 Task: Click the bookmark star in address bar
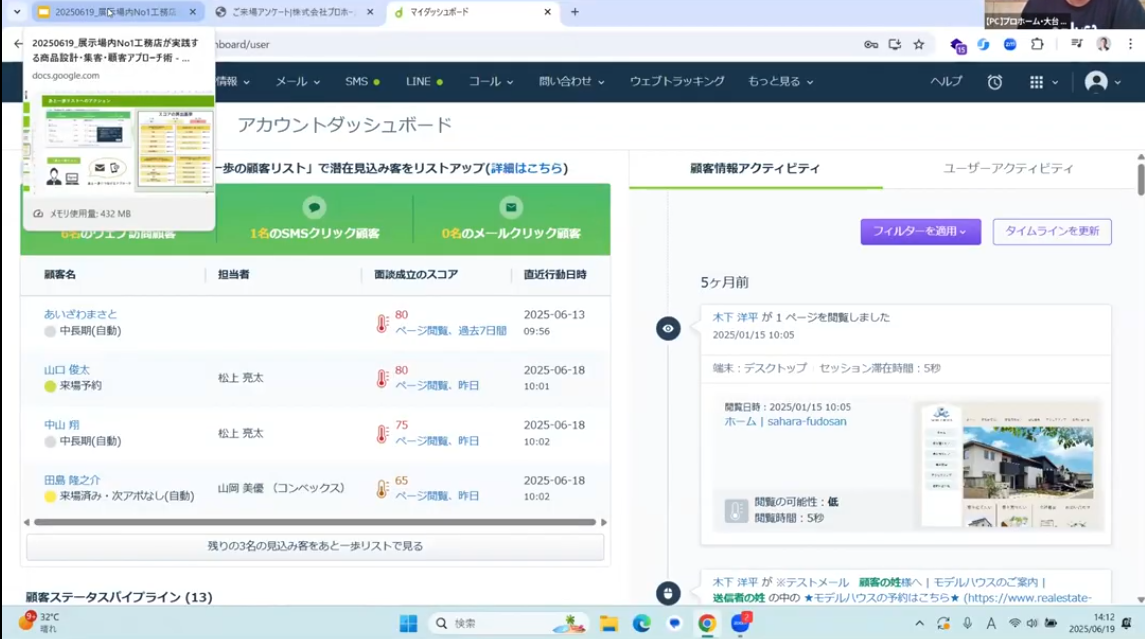(x=919, y=45)
